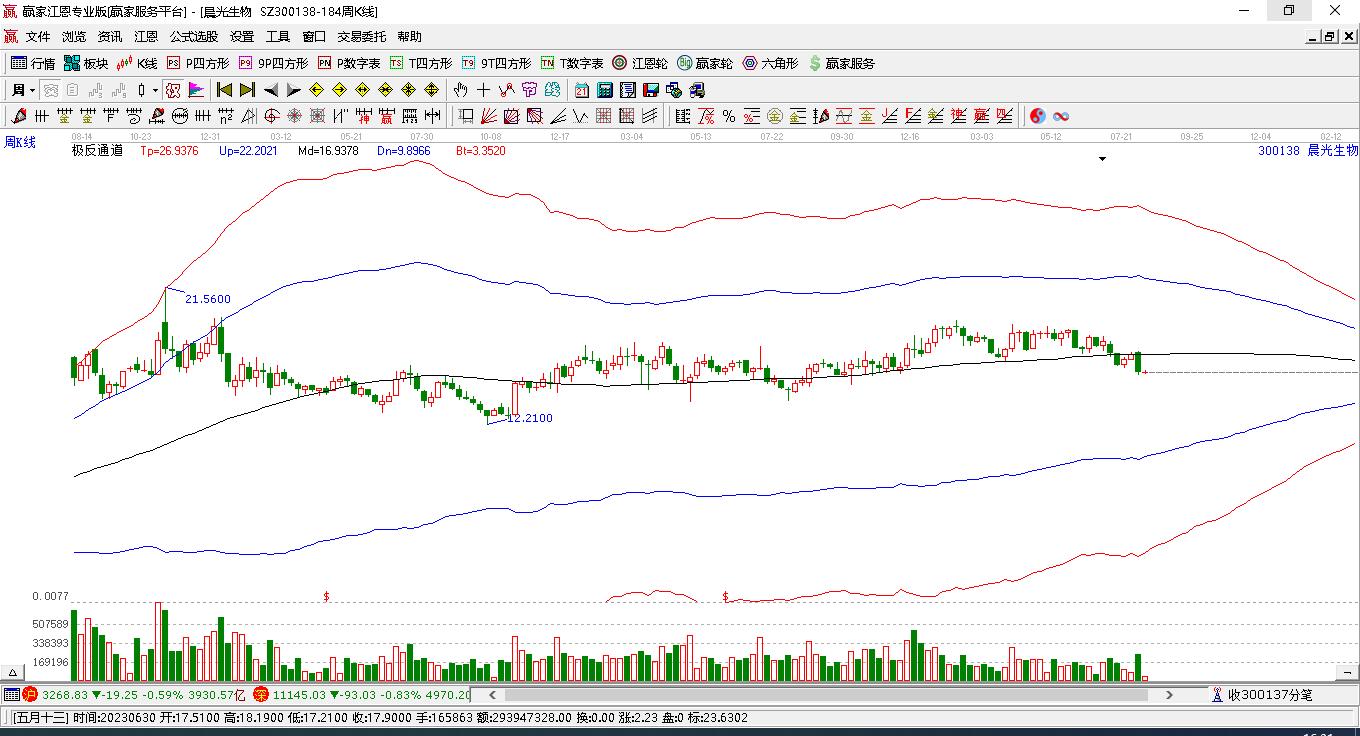
Task: Open the candlestick style dropdown arrow
Action: (x=155, y=90)
